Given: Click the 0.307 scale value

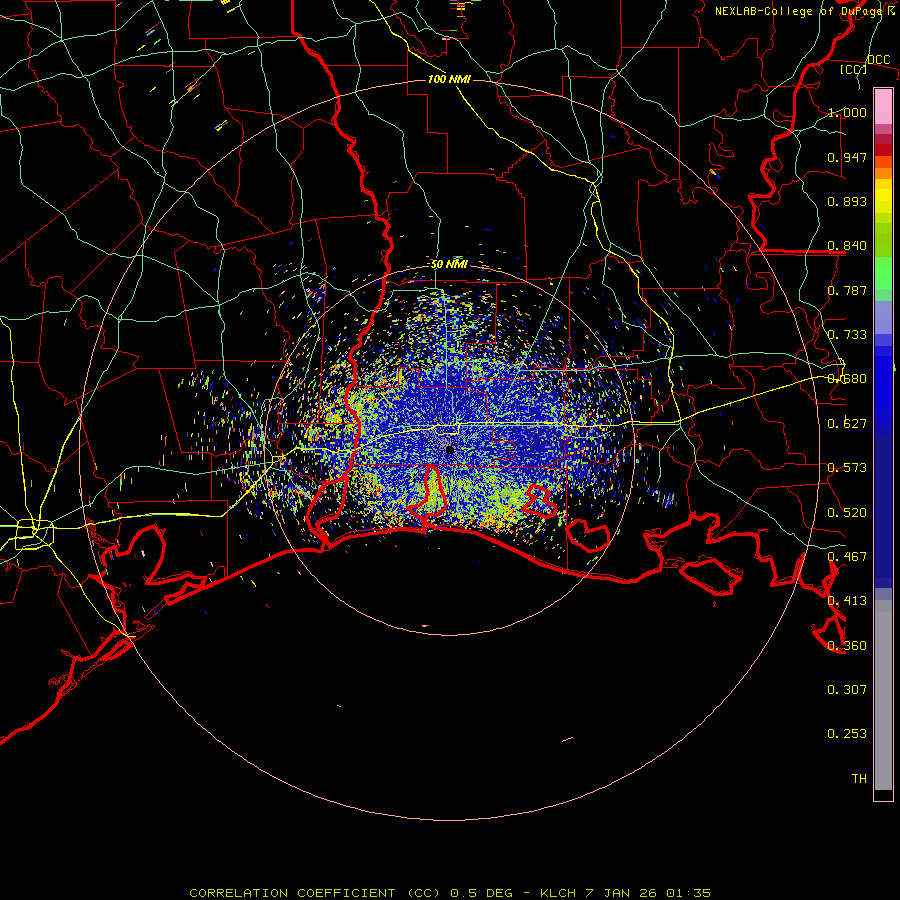Looking at the screenshot, I should (847, 690).
